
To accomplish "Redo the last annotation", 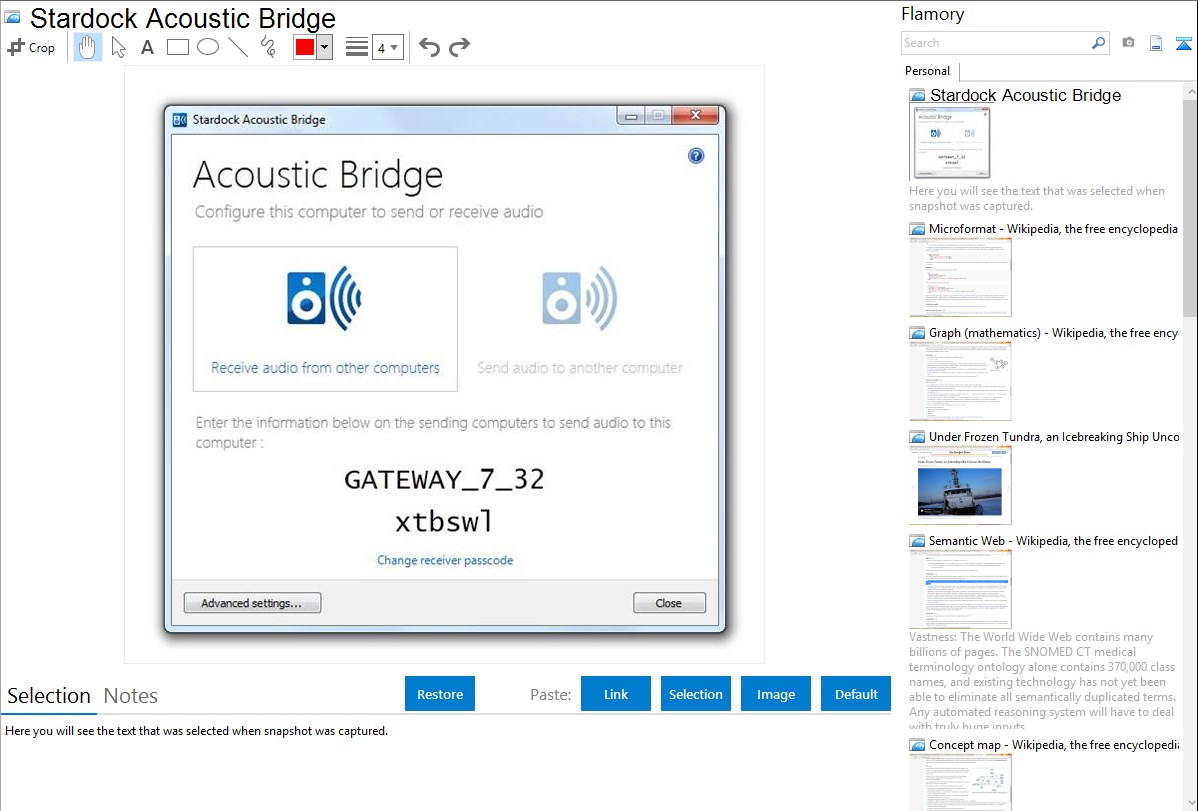I will [459, 47].
